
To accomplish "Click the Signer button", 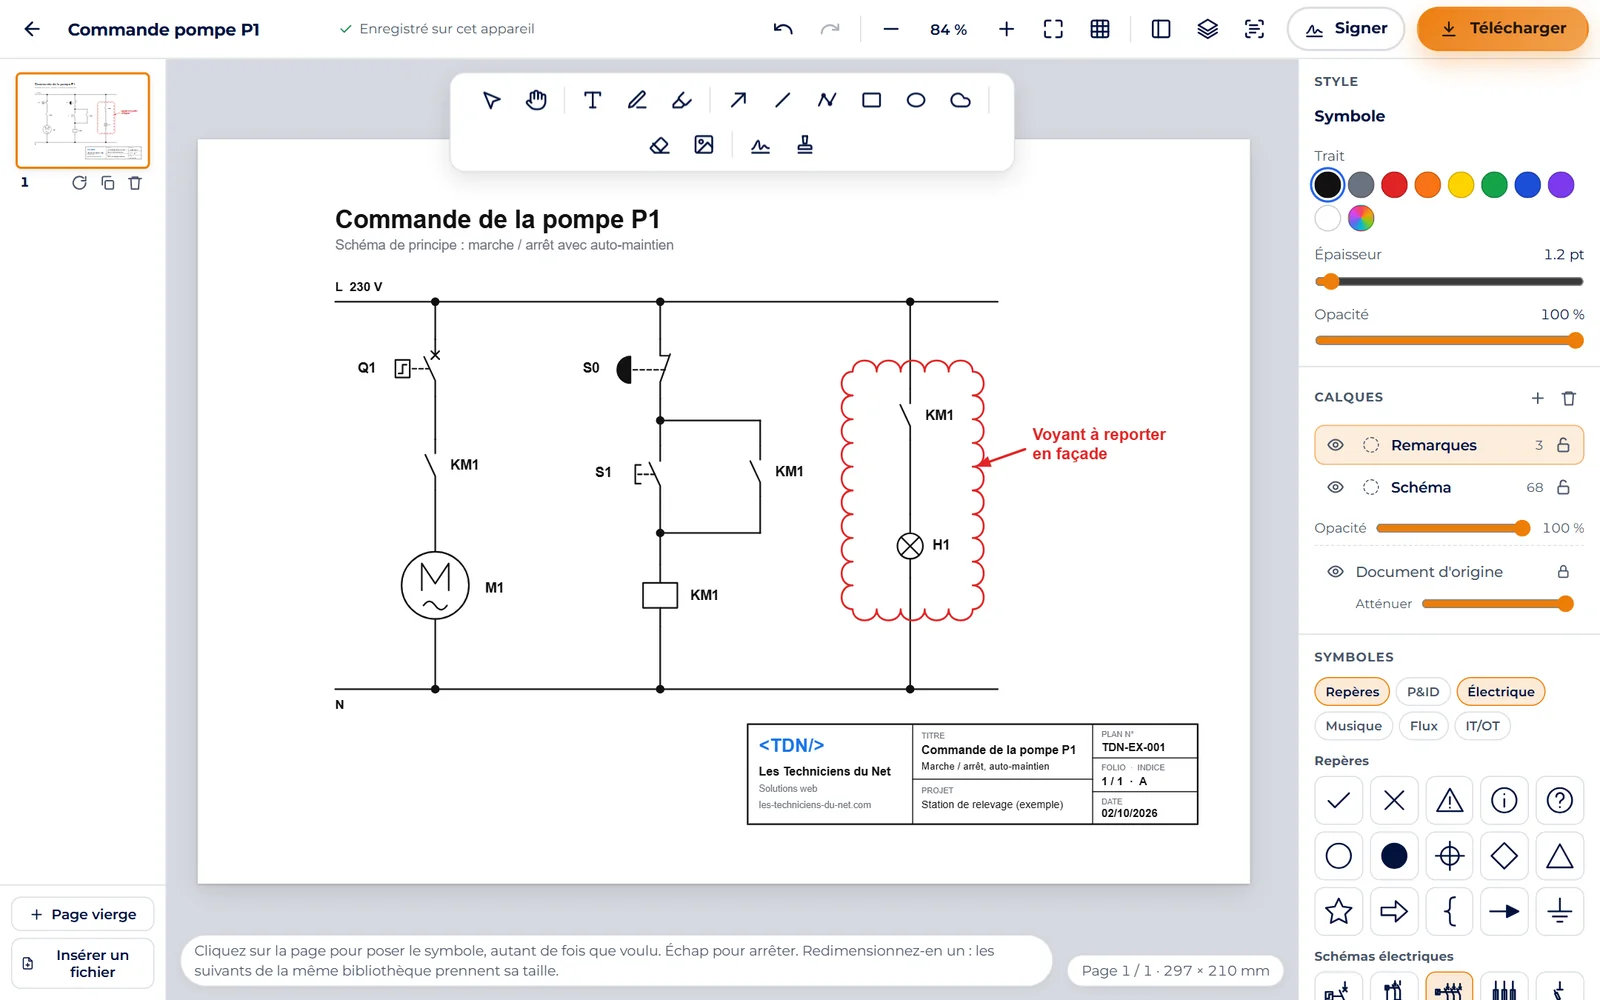I will tap(1346, 29).
